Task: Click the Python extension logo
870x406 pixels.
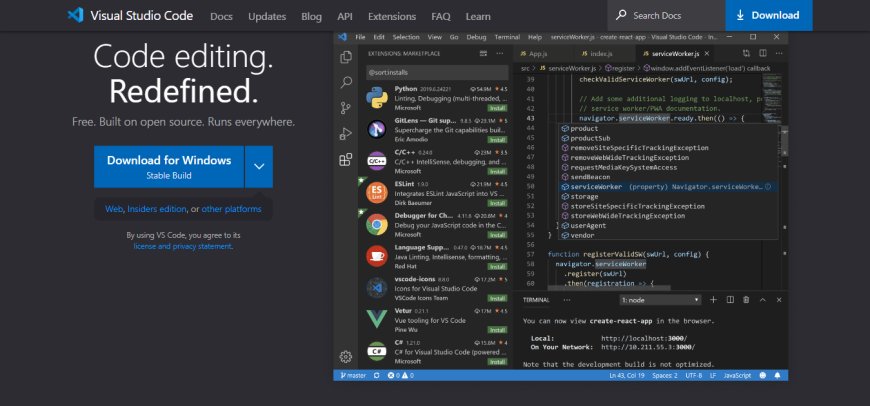Action: click(x=377, y=98)
